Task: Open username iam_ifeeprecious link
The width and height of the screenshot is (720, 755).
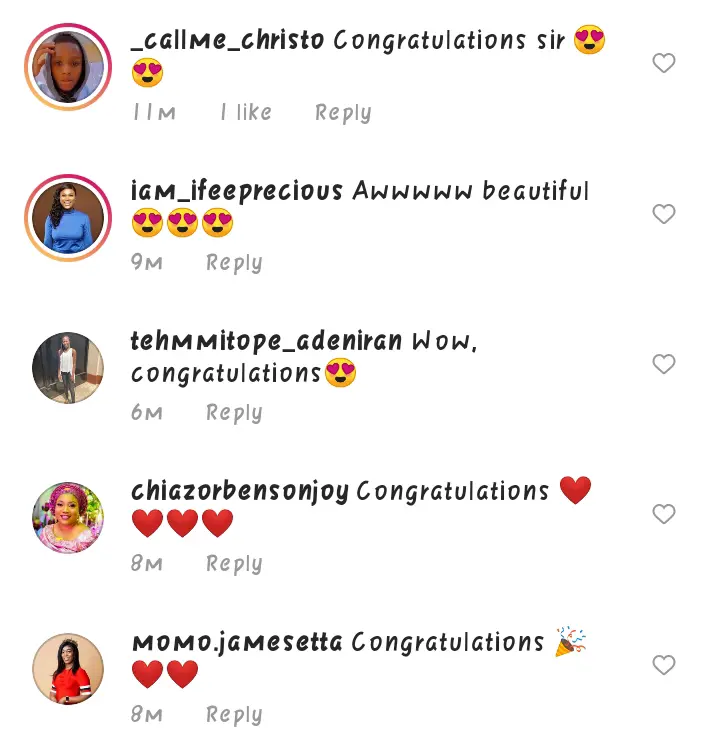Action: [x=236, y=191]
